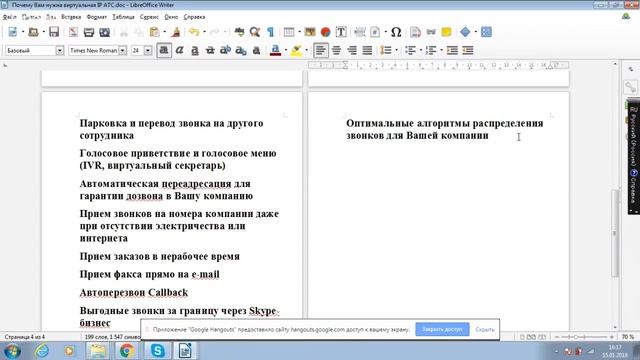Toggle italic formatting
Screen dimensions: 640x360
179,50
